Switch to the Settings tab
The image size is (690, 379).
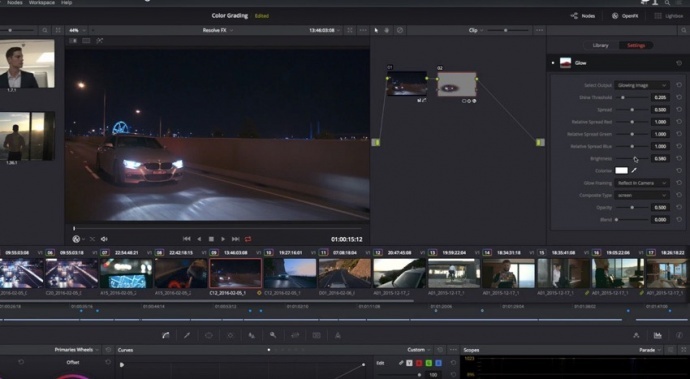point(636,45)
